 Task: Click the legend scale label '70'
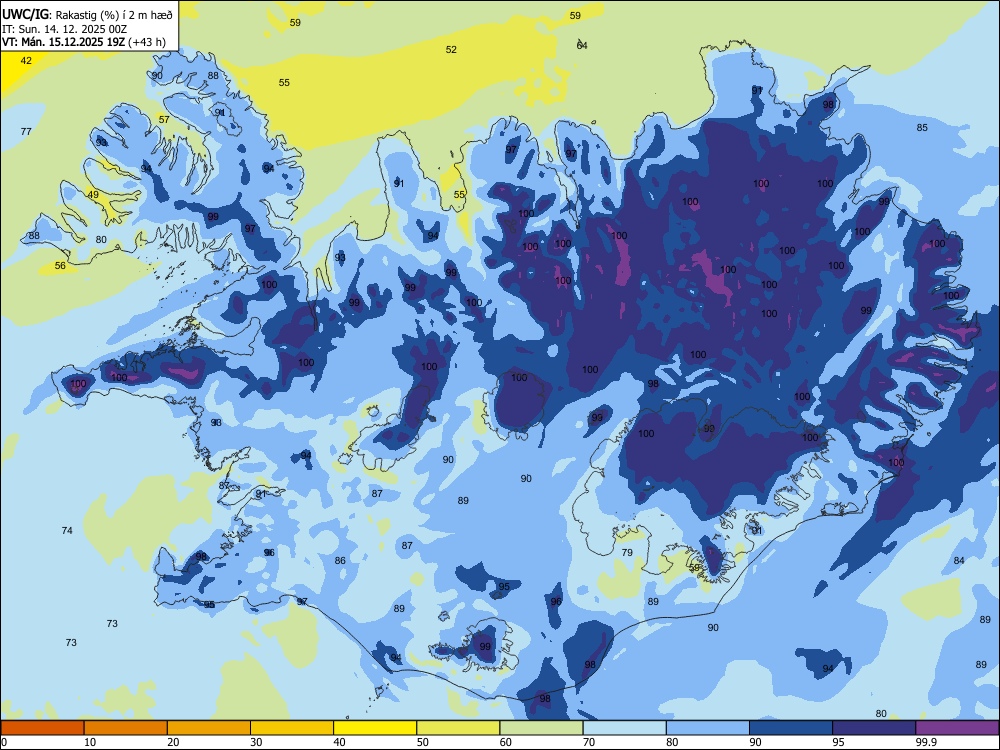coord(589,742)
